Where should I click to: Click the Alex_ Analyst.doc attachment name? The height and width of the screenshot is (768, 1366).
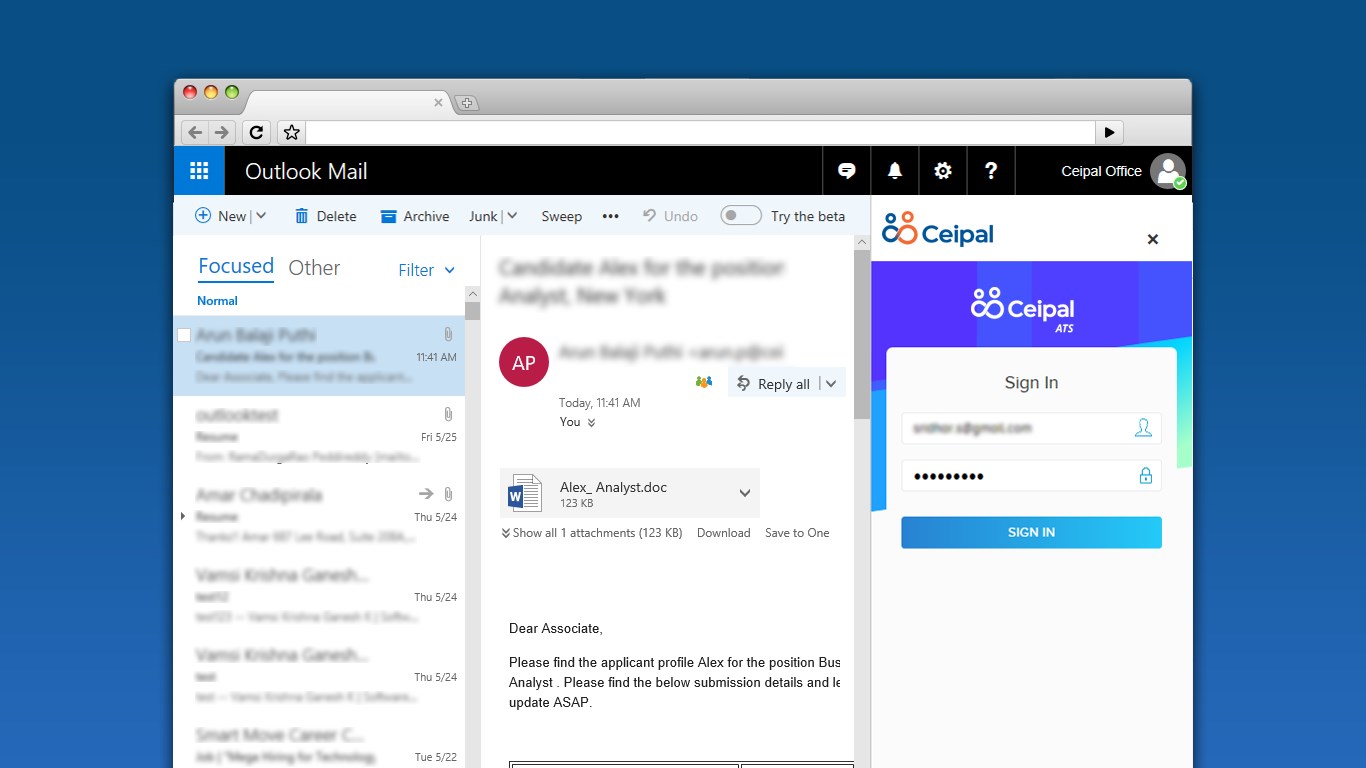pyautogui.click(x=613, y=487)
